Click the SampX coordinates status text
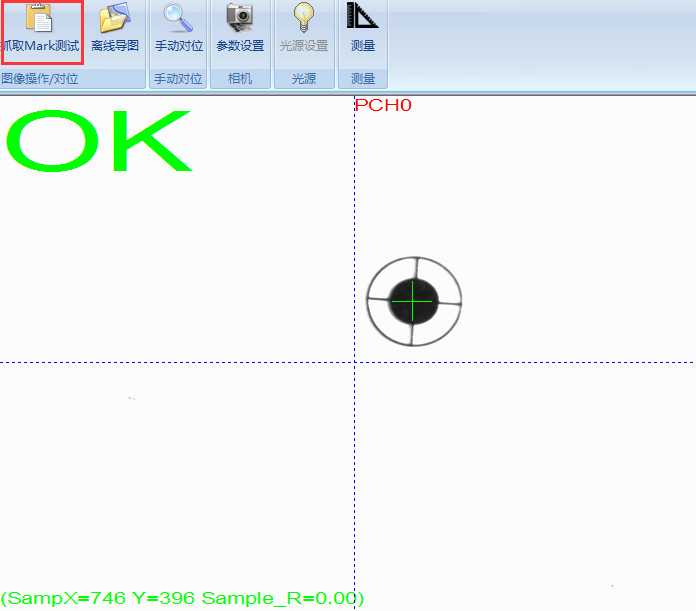 (182, 598)
